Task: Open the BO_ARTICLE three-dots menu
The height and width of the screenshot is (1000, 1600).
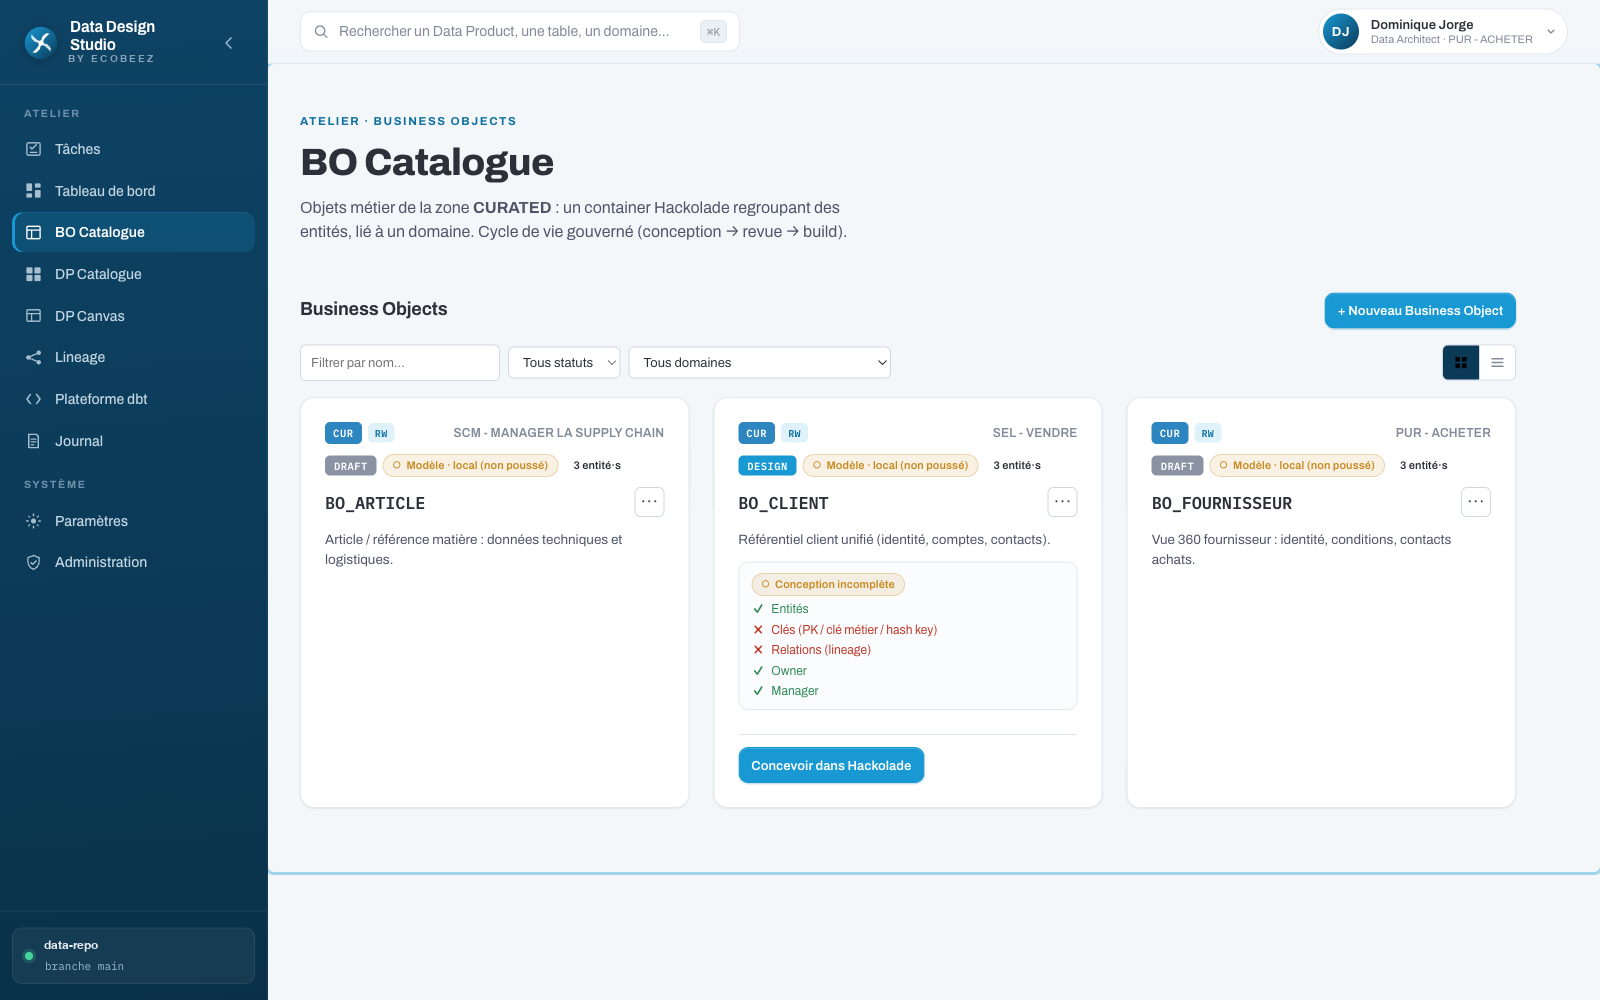Action: tap(650, 502)
